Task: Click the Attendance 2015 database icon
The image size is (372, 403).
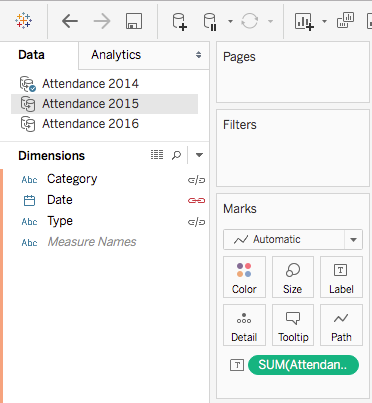Action: point(28,104)
